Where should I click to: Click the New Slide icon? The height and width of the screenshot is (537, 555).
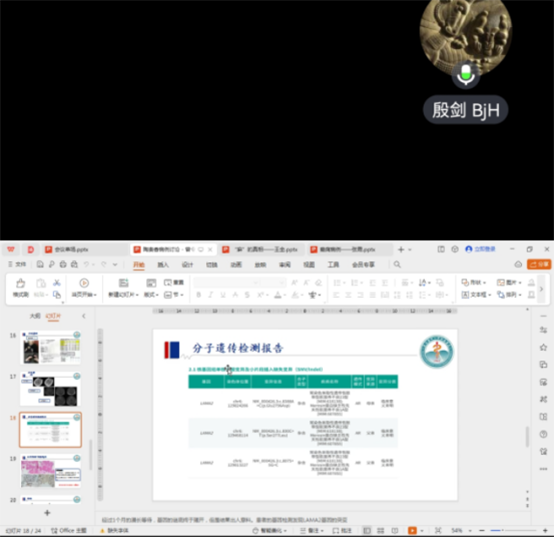click(123, 283)
